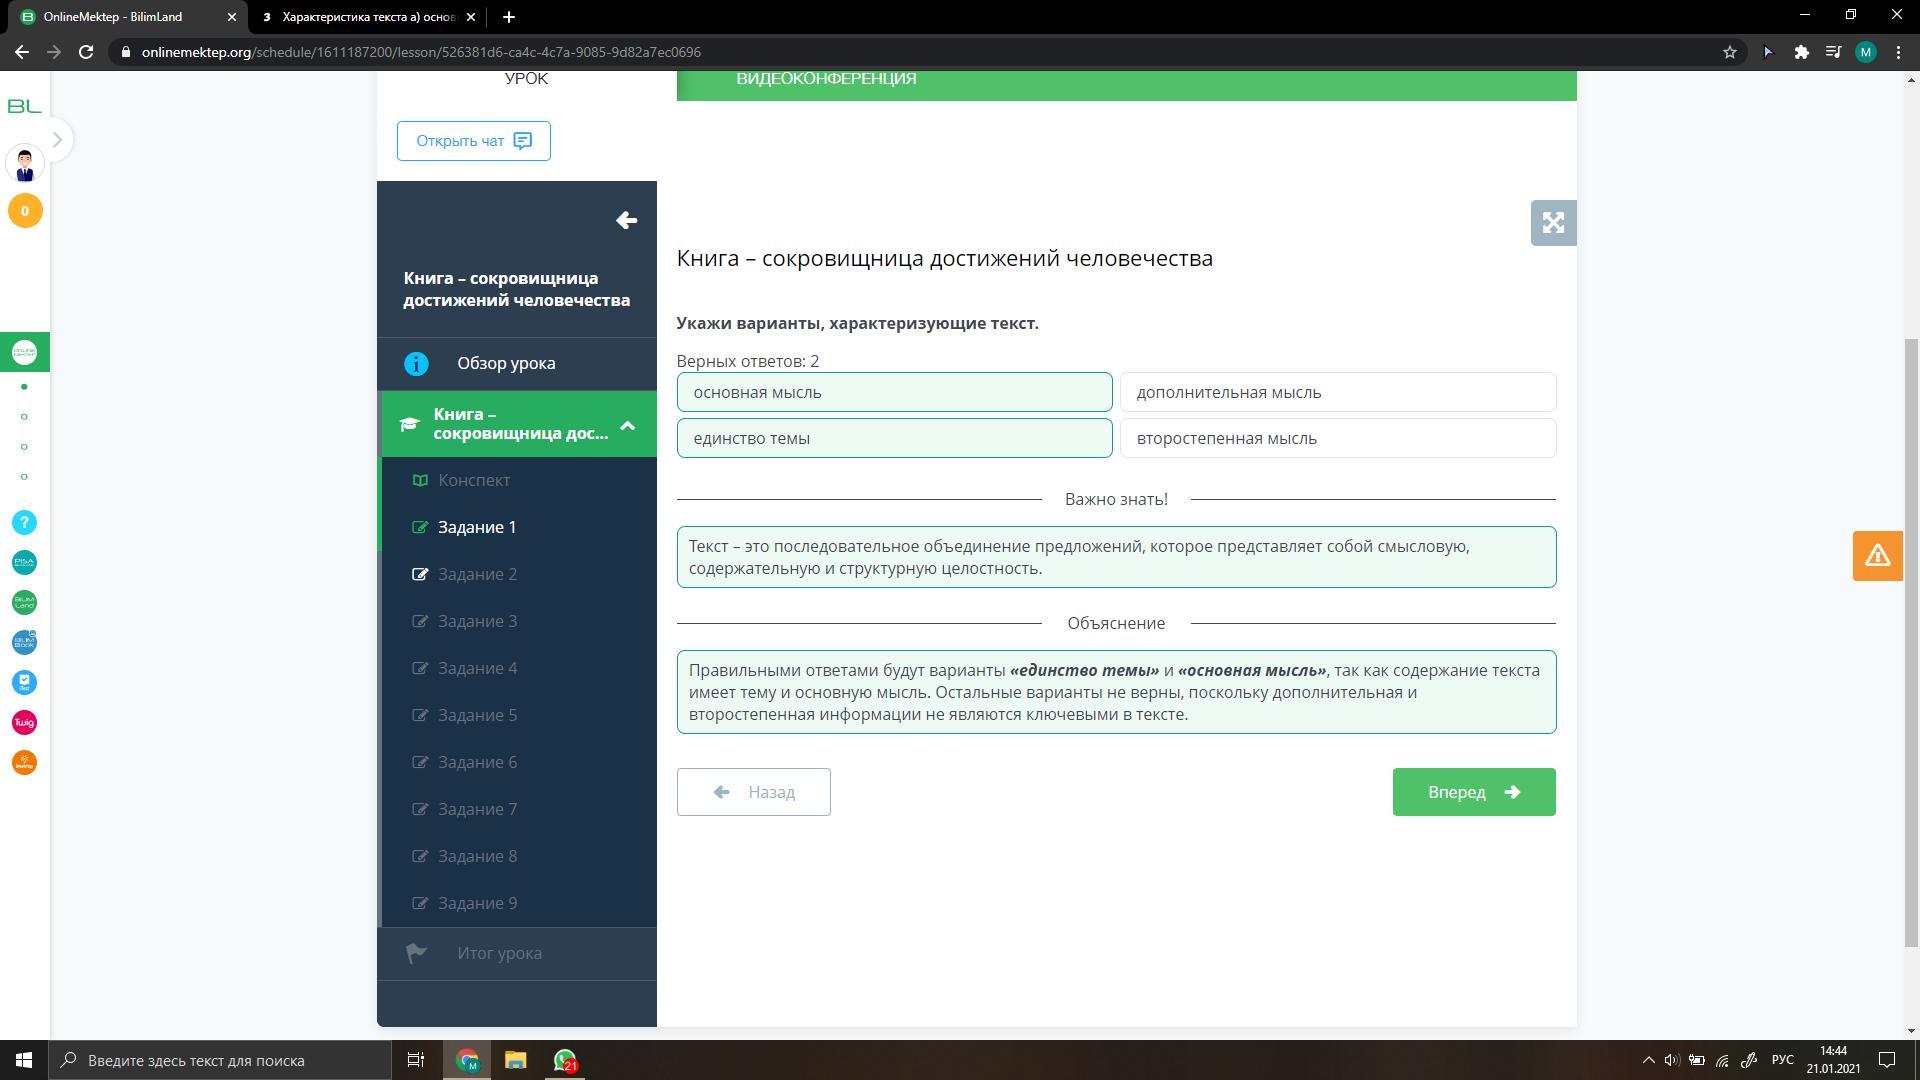Show hidden system tray icons
Viewport: 1920px width, 1080px height.
(x=1648, y=1060)
